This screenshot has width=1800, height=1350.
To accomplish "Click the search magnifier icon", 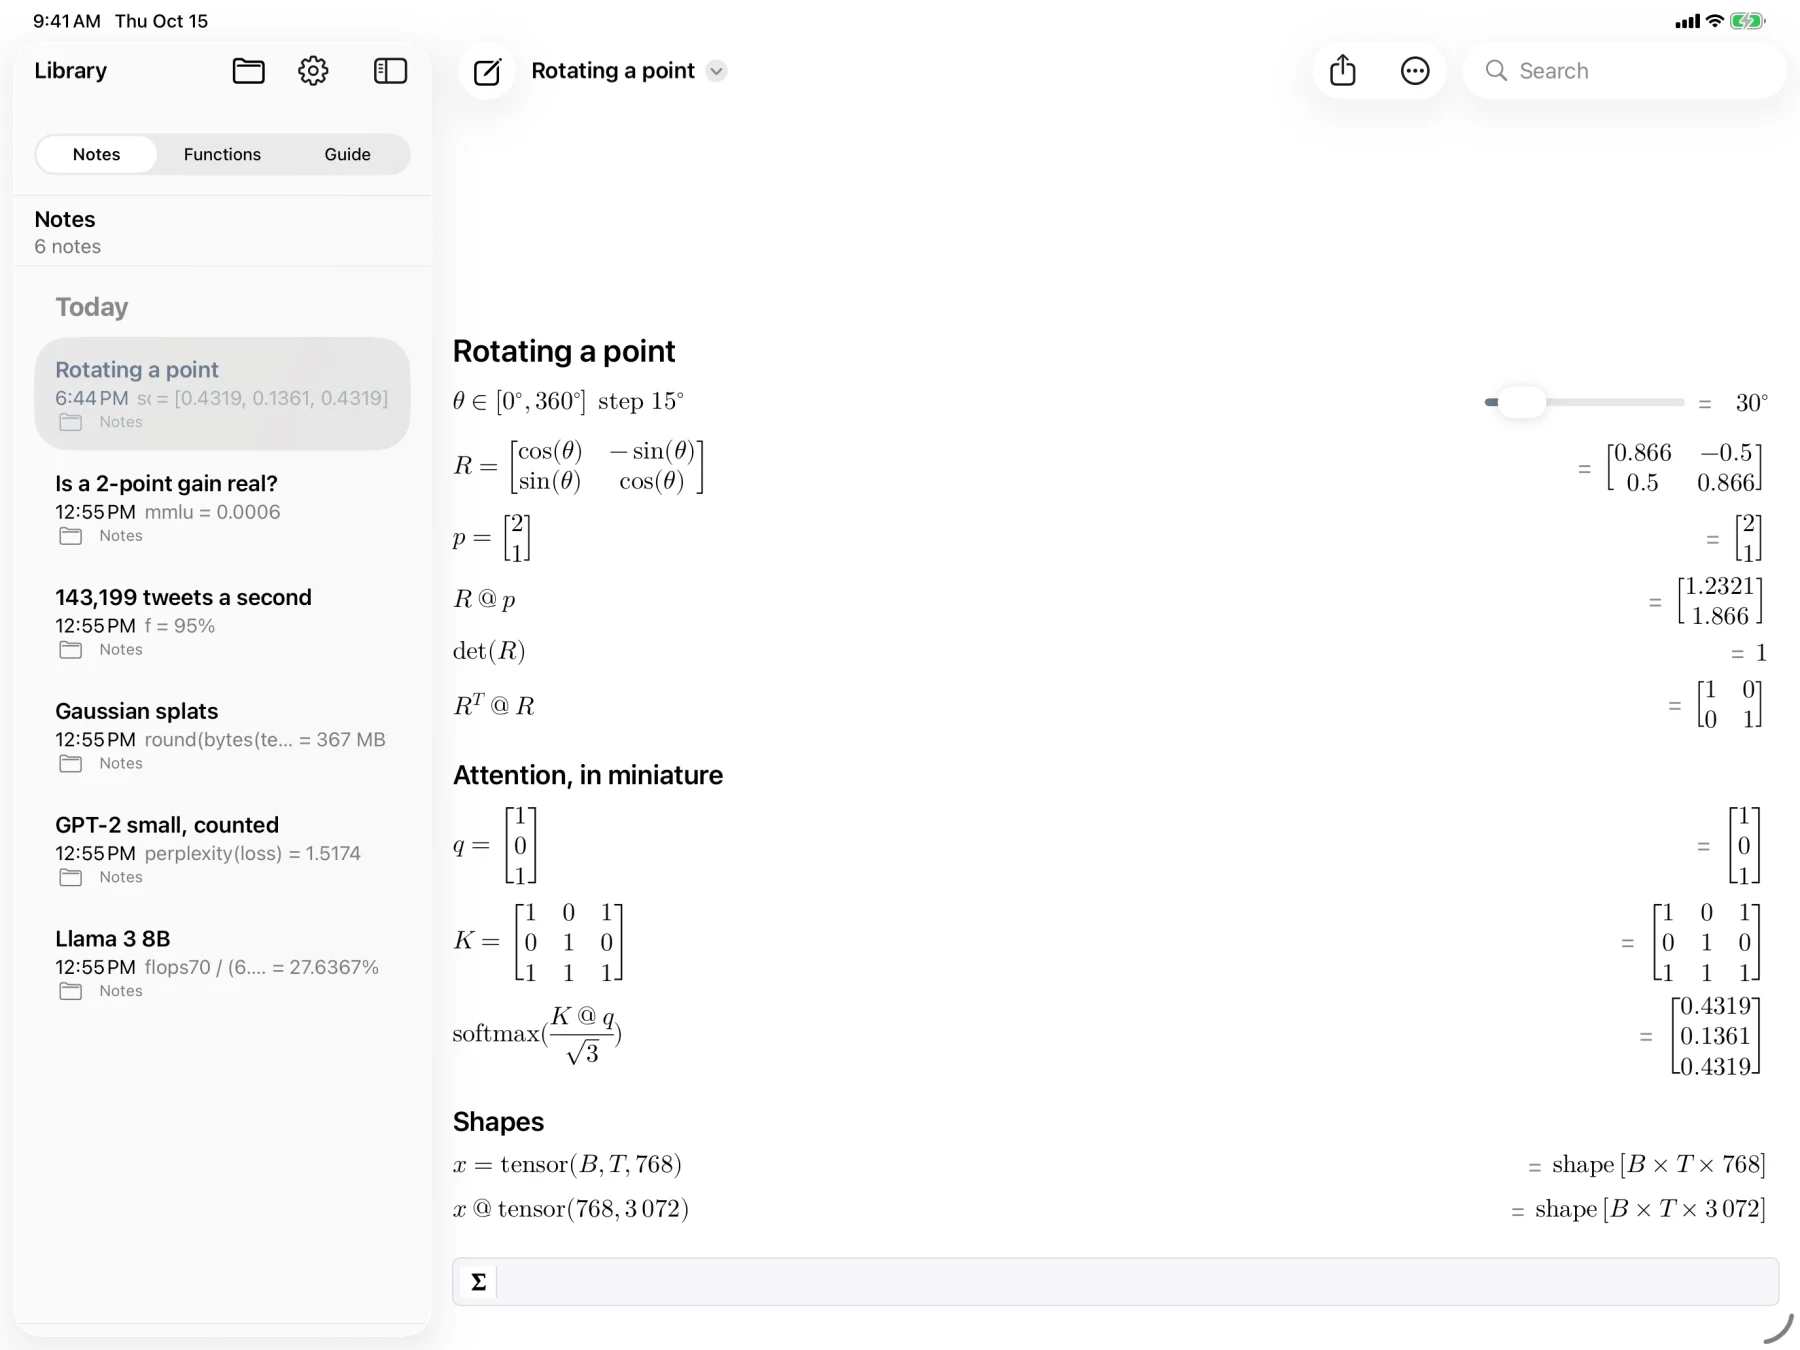I will tap(1496, 71).
